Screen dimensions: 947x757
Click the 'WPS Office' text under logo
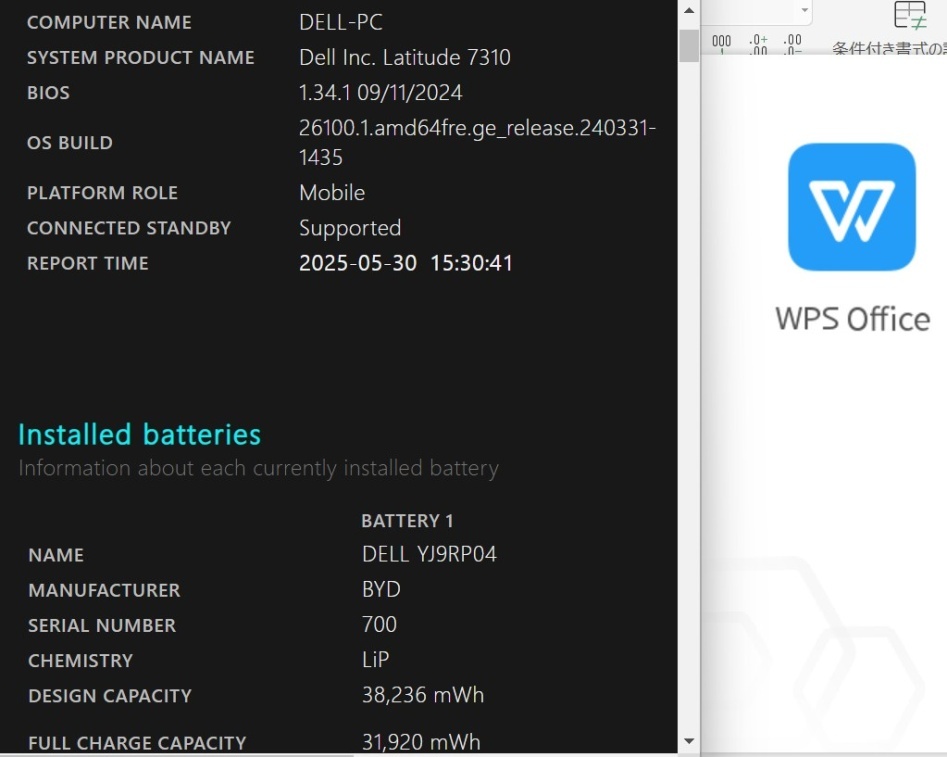point(852,319)
